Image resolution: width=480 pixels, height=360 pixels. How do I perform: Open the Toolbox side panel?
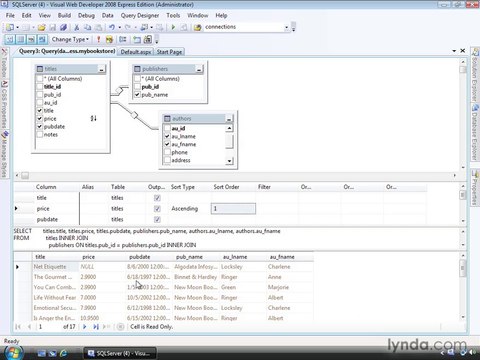pos(4,62)
